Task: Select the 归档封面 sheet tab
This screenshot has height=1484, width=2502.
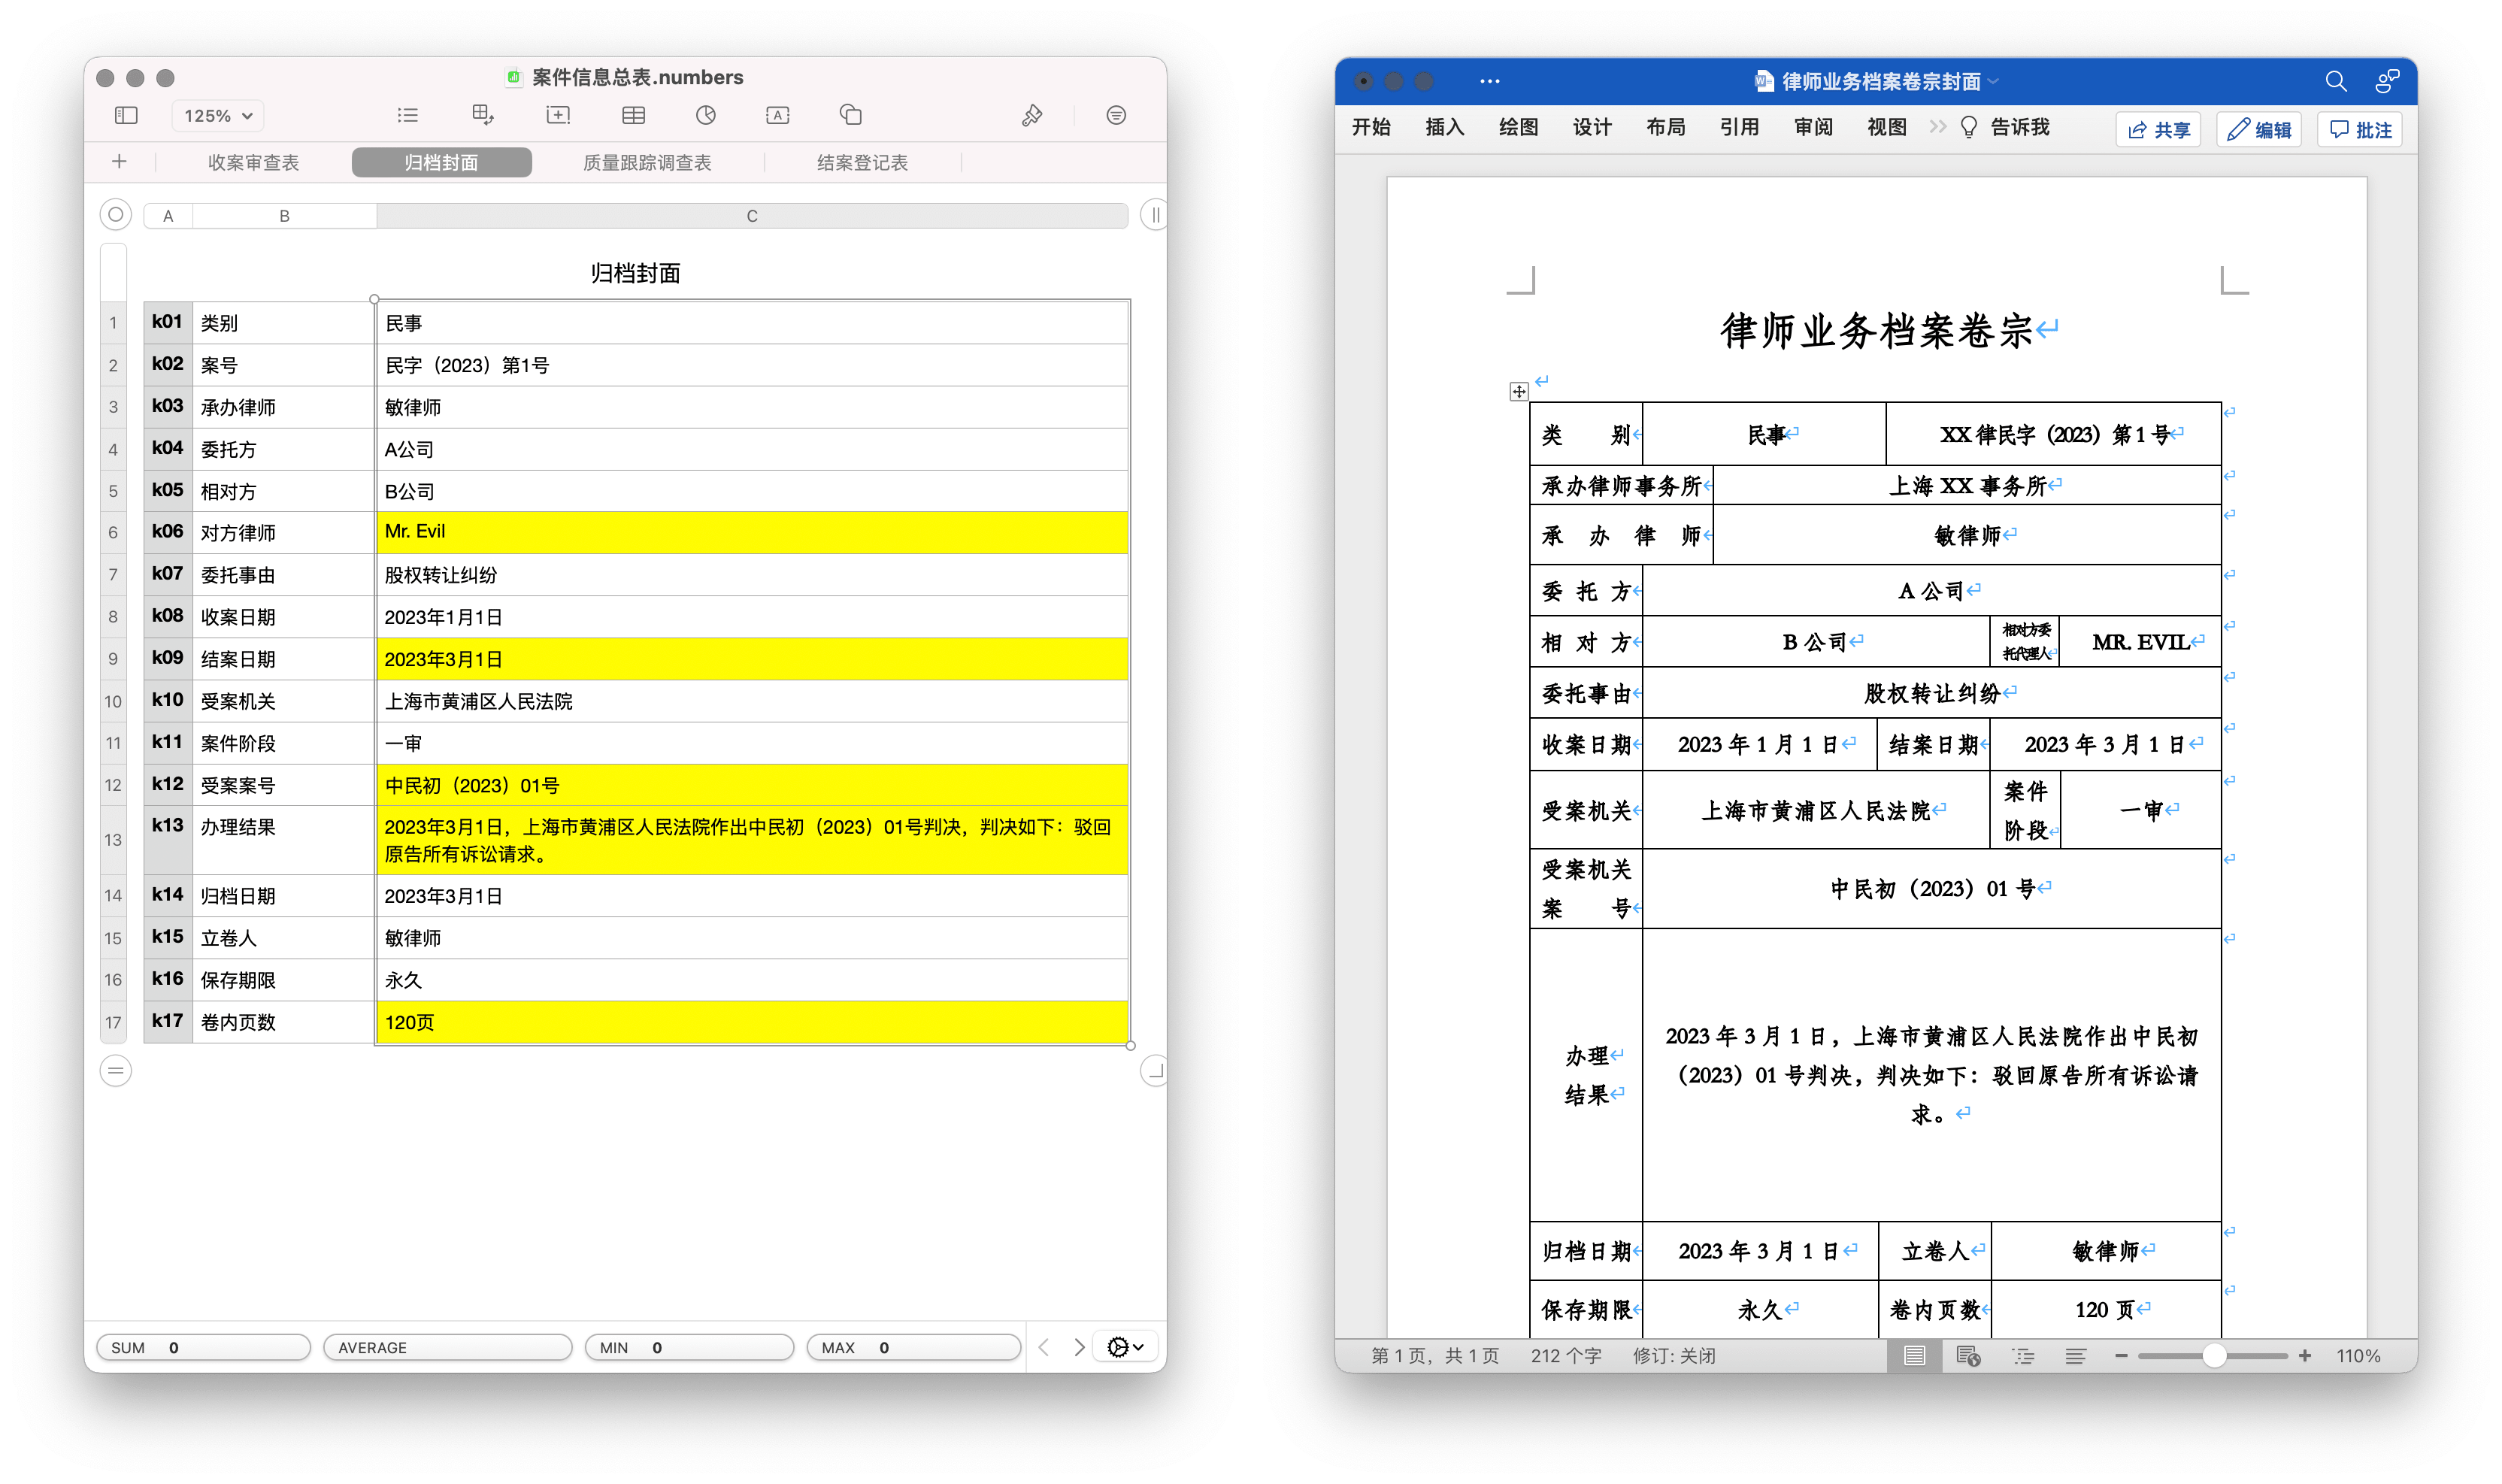Action: pyautogui.click(x=441, y=162)
